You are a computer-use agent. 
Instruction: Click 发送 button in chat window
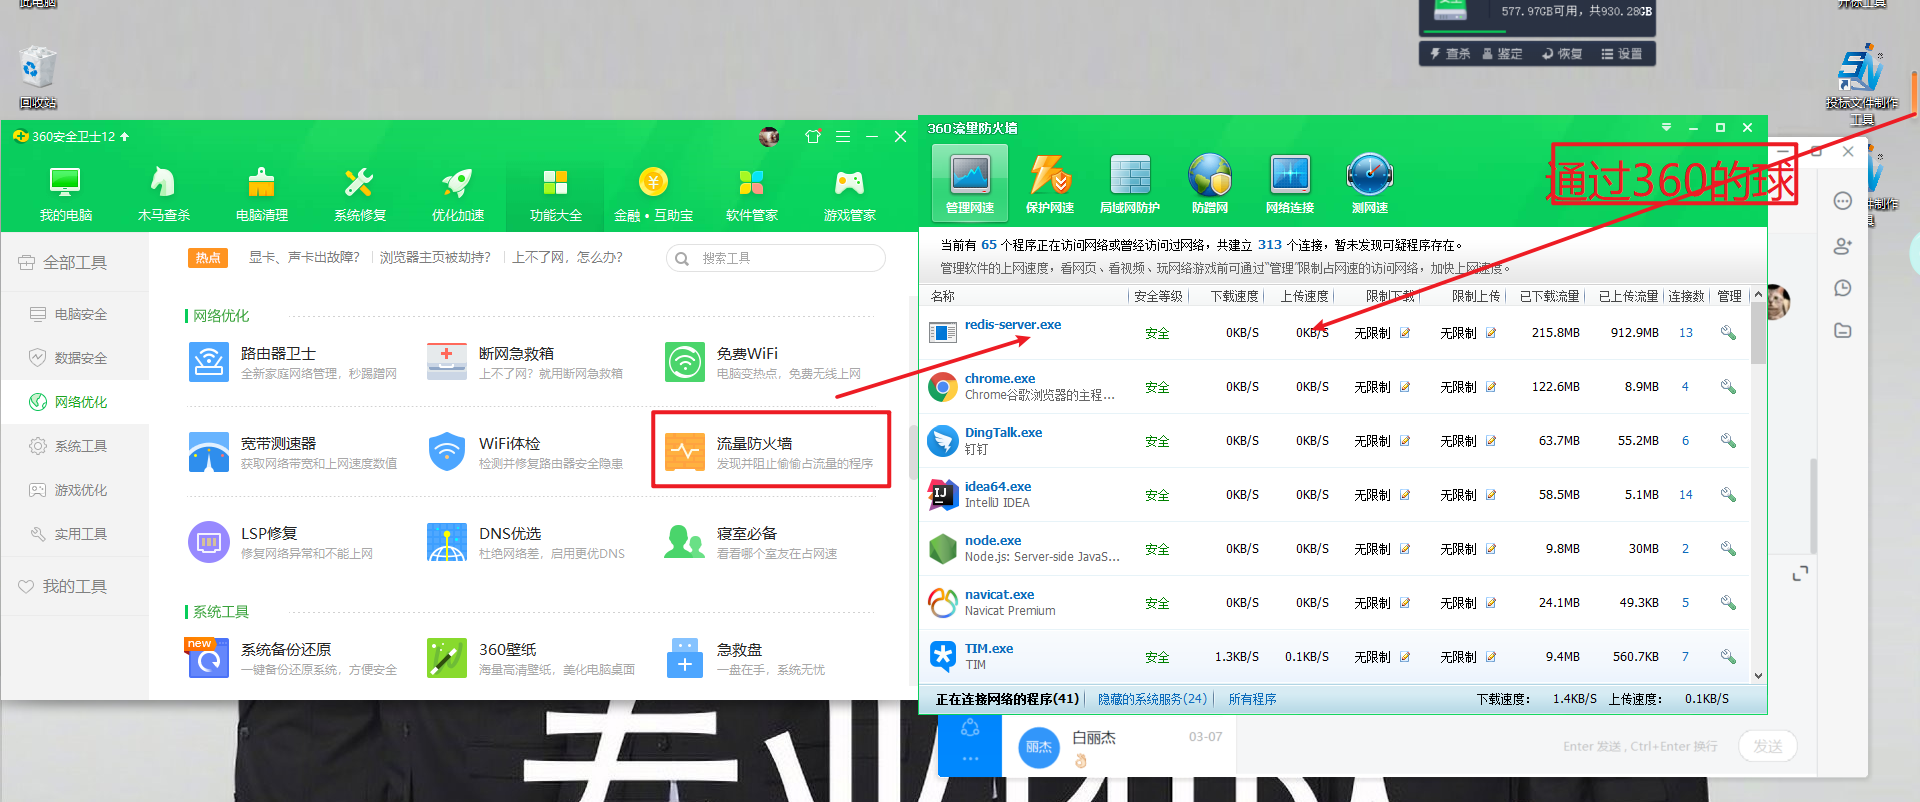pyautogui.click(x=1768, y=746)
